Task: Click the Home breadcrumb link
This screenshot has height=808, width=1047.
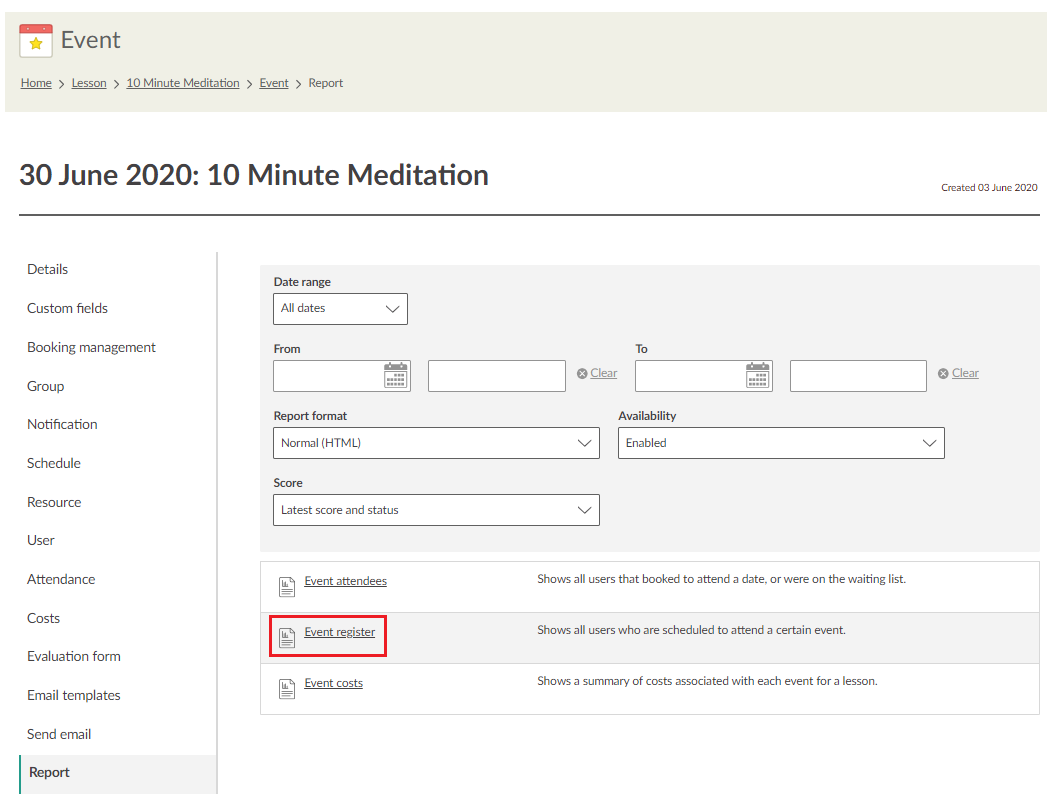Action: [x=36, y=83]
